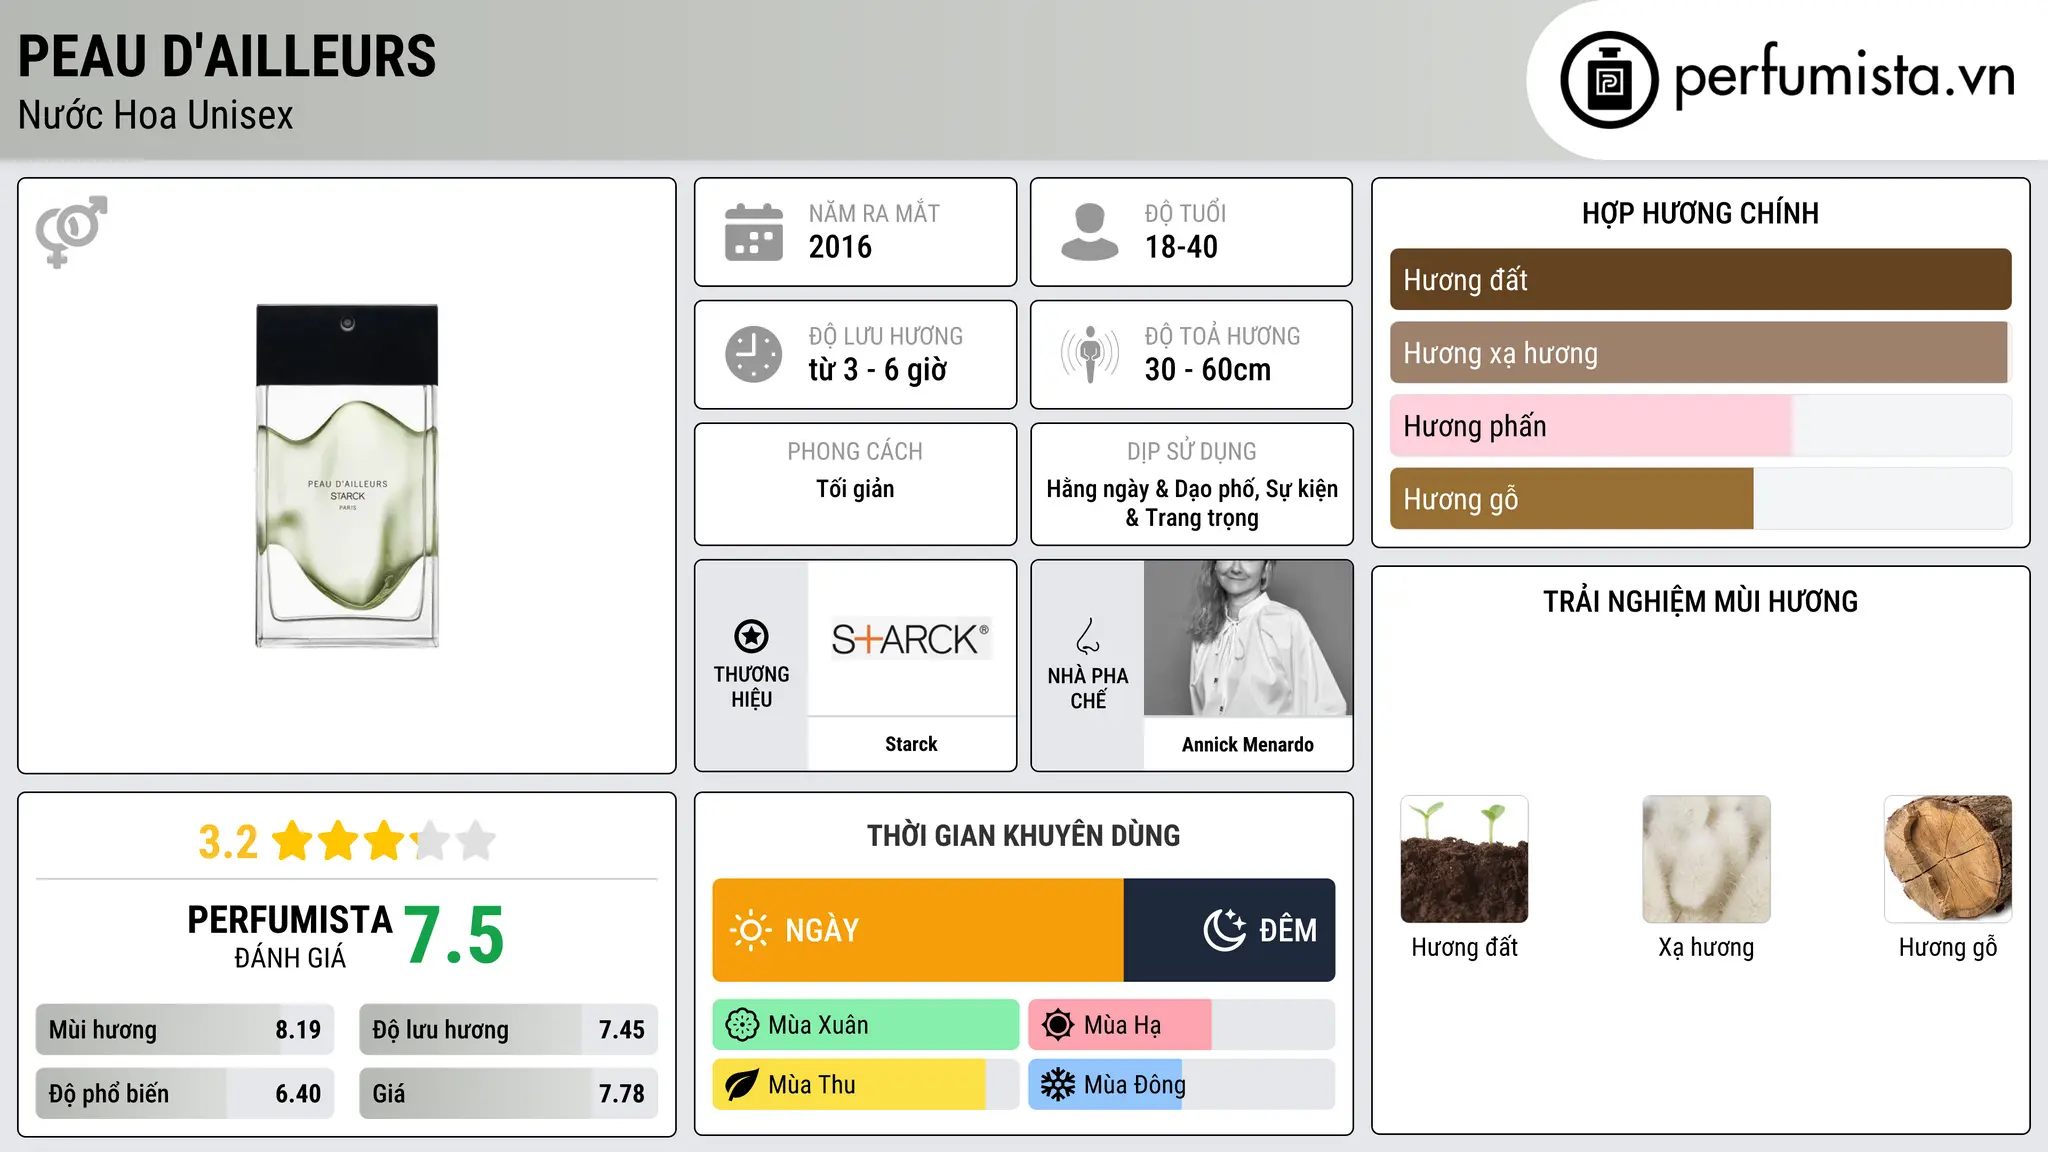Click the moon icon in the Đêm bar
Image resolution: width=2048 pixels, height=1152 pixels.
click(1225, 930)
